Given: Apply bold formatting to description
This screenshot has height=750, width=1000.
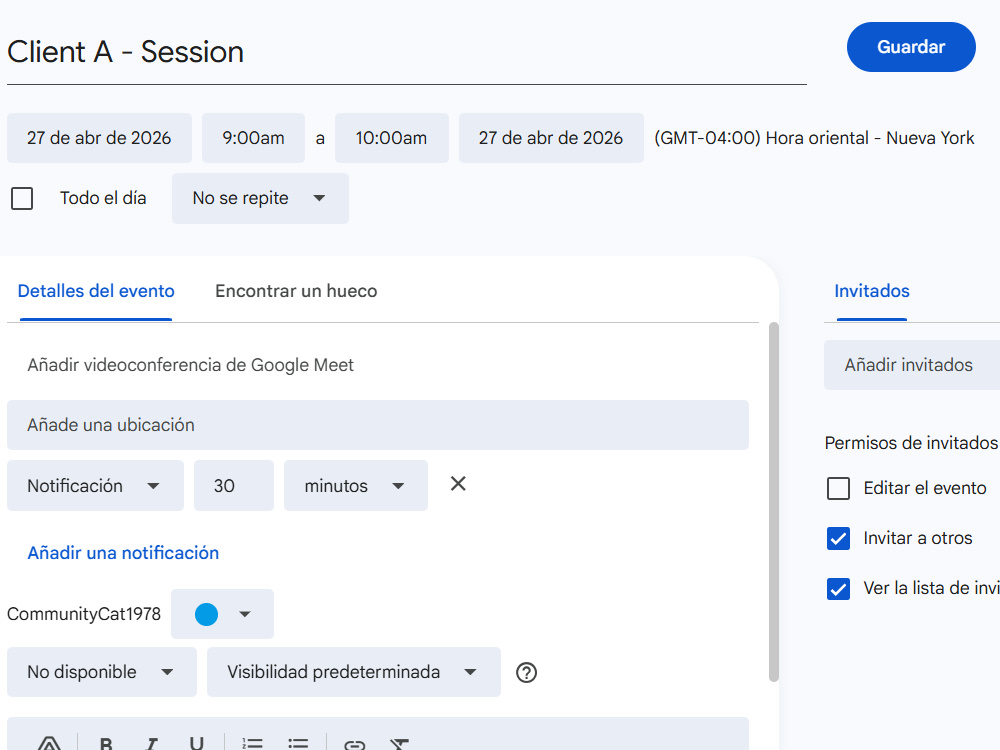Looking at the screenshot, I should [107, 743].
